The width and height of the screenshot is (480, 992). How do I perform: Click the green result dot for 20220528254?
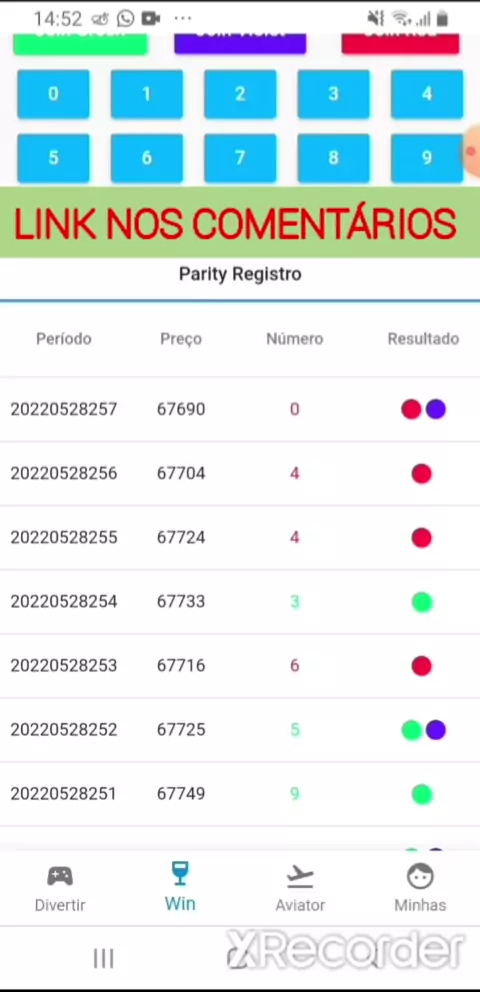coord(422,602)
